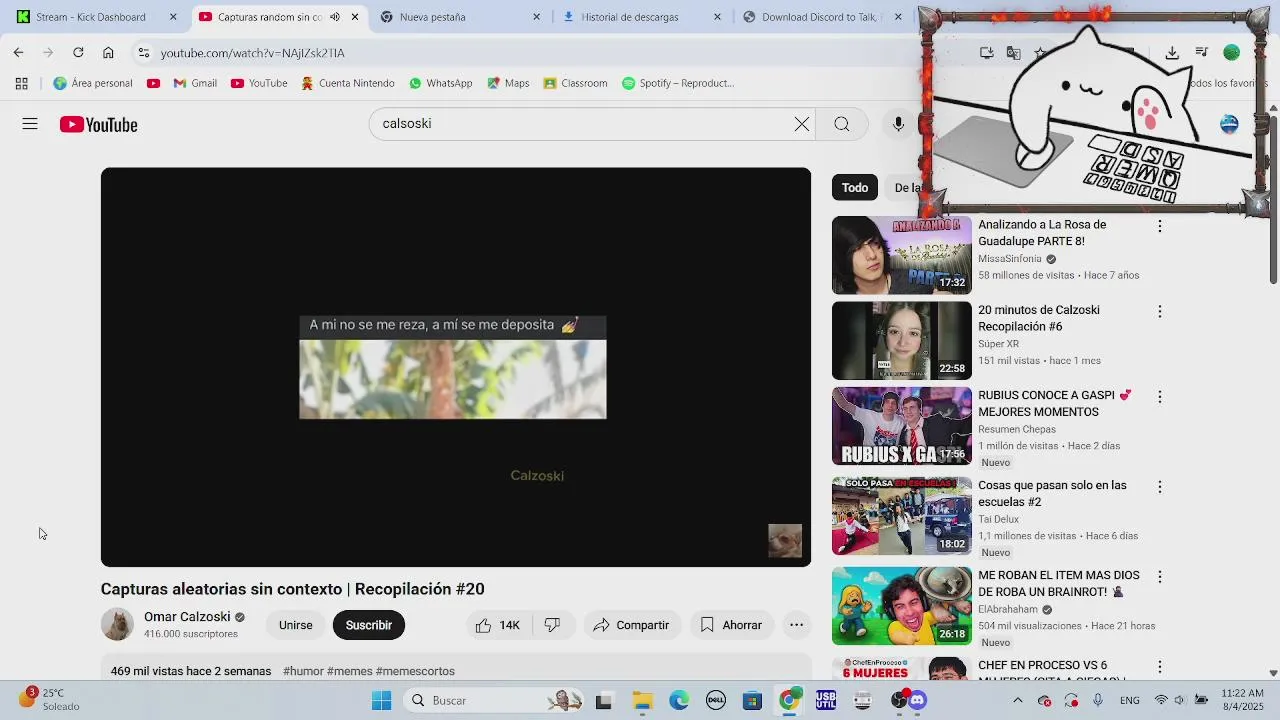Open File Explorer from taskbar
1280x720 pixels.
641,700
